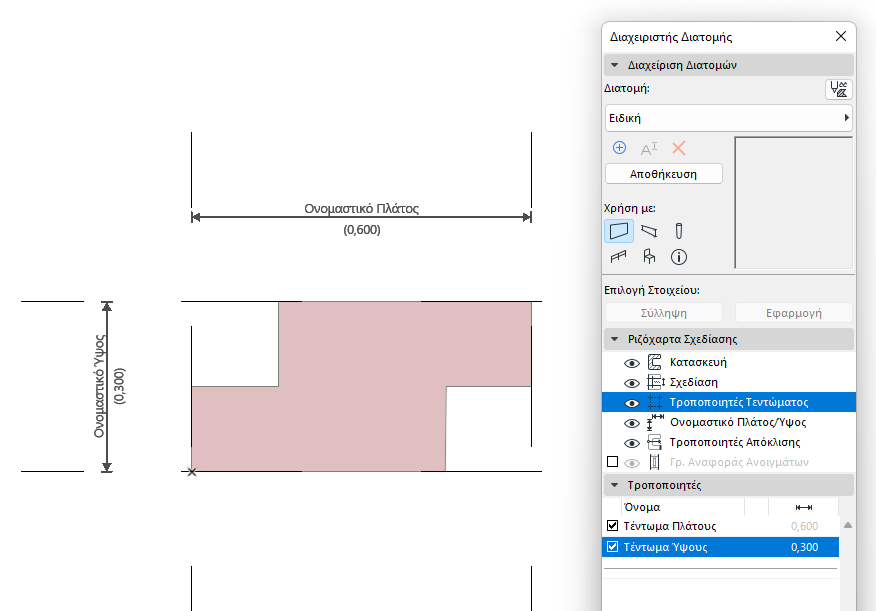Image resolution: width=876 pixels, height=611 pixels.
Task: Select the column usage icon
Action: pyautogui.click(x=679, y=231)
